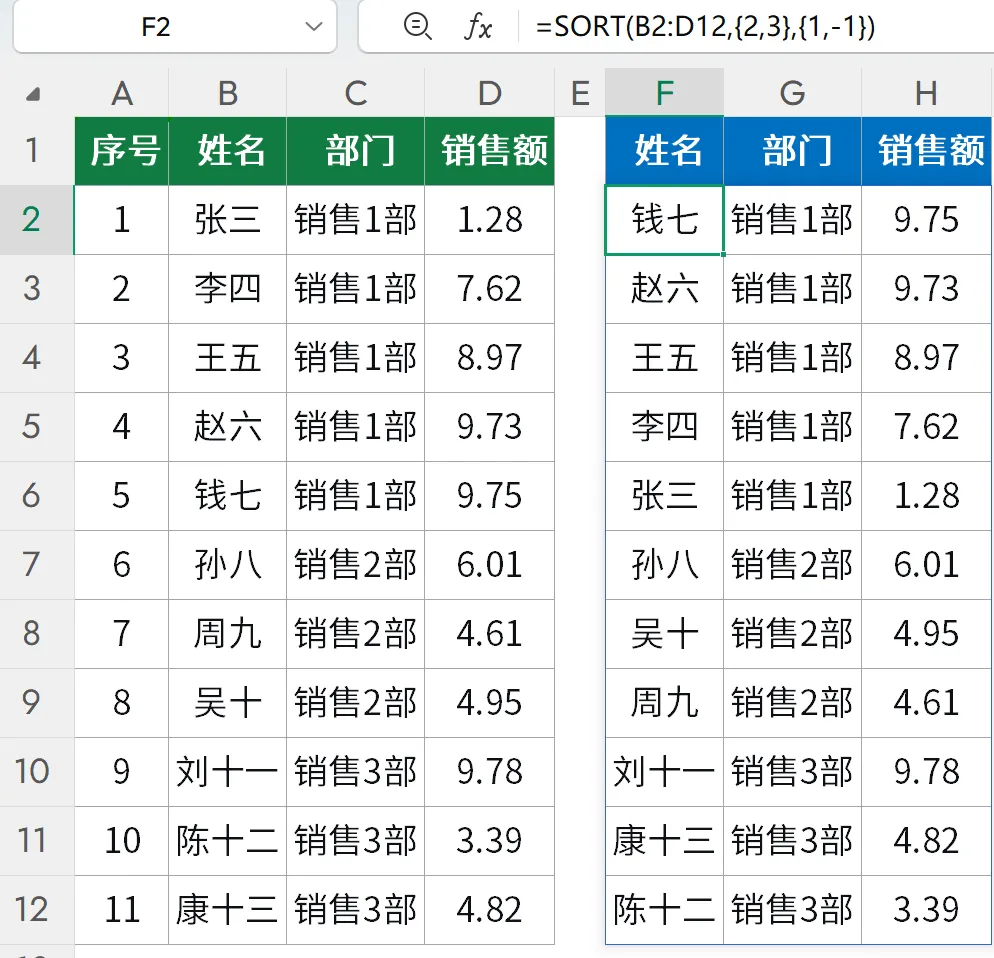Click cell G12 containing 销售3部

pyautogui.click(x=792, y=910)
